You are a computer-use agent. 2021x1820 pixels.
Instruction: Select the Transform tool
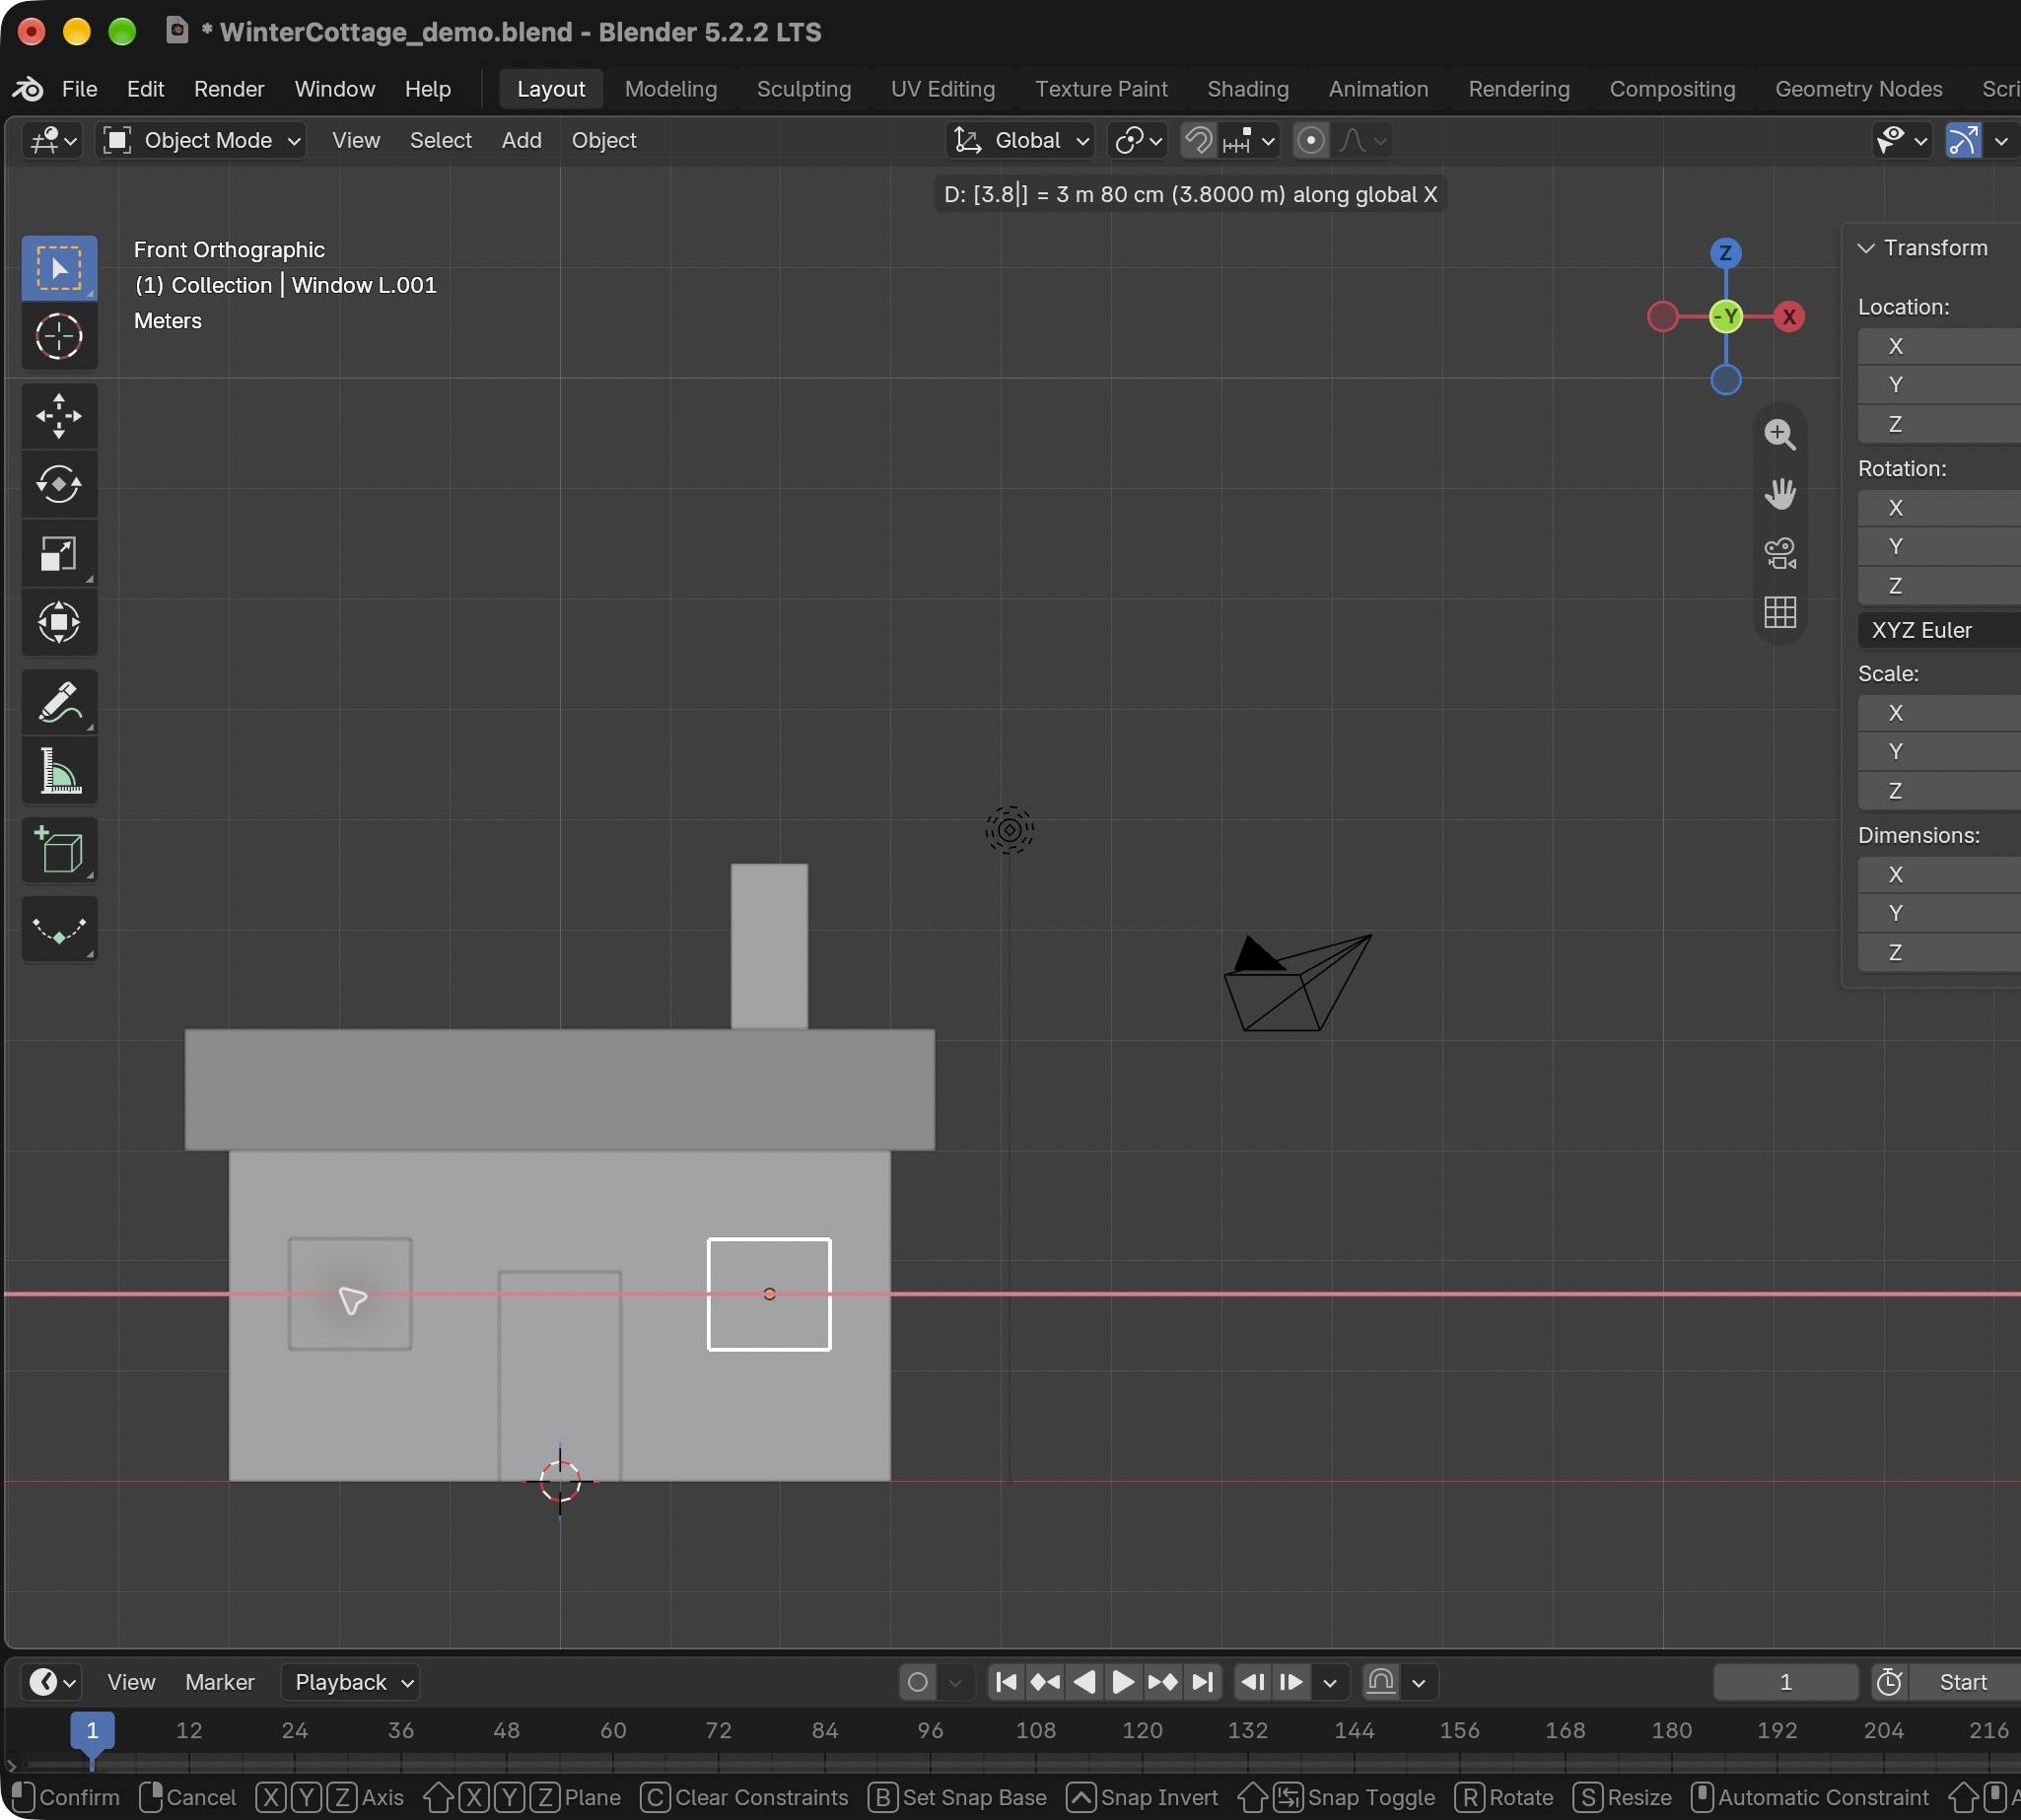point(59,622)
